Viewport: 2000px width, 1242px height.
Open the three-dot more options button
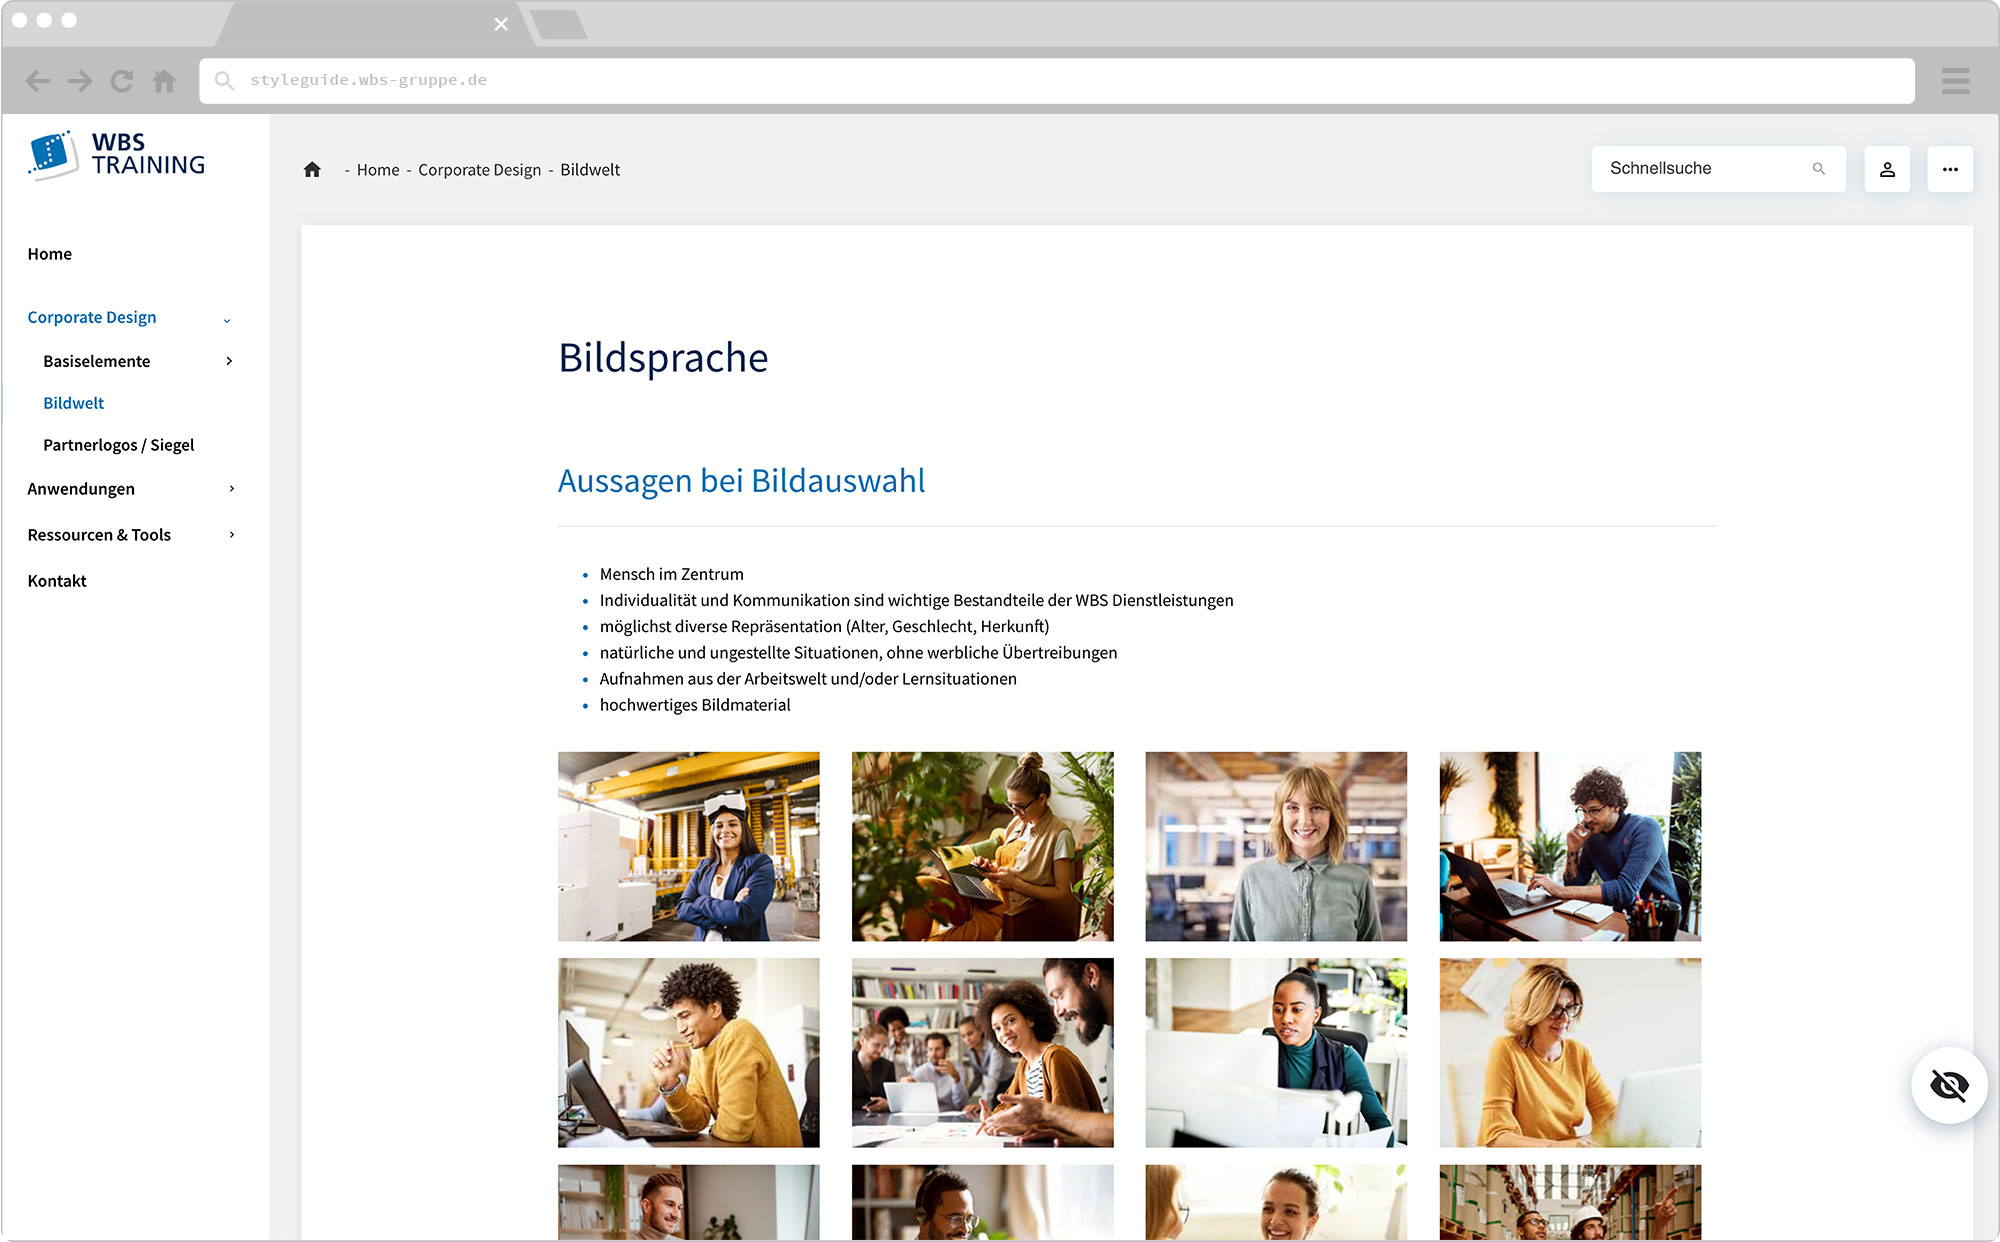[1950, 169]
